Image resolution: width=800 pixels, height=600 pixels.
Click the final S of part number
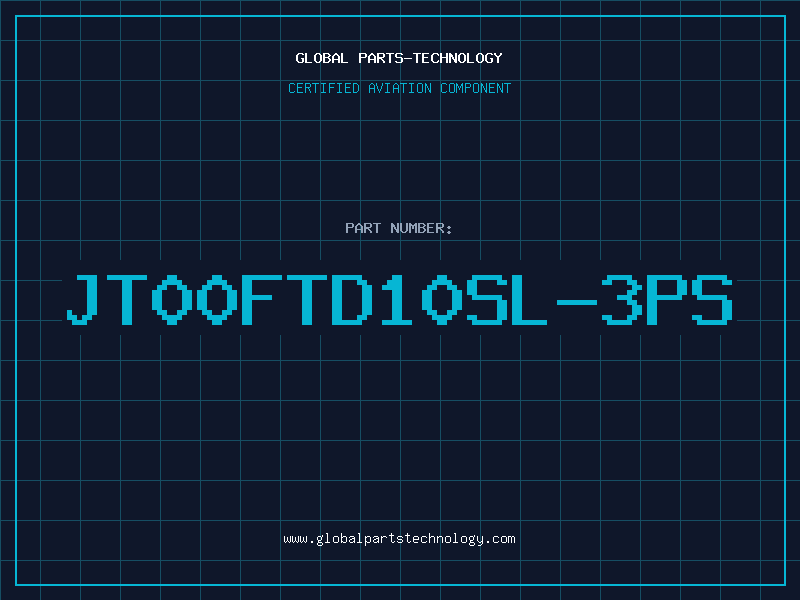pos(712,299)
